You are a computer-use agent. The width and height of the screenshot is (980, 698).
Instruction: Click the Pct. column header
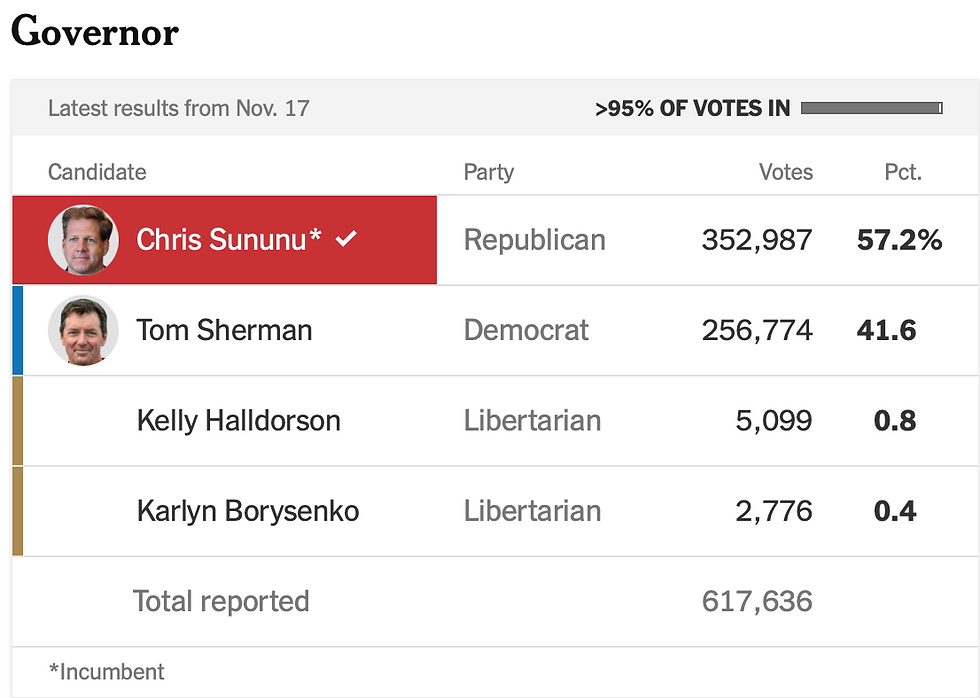point(903,172)
